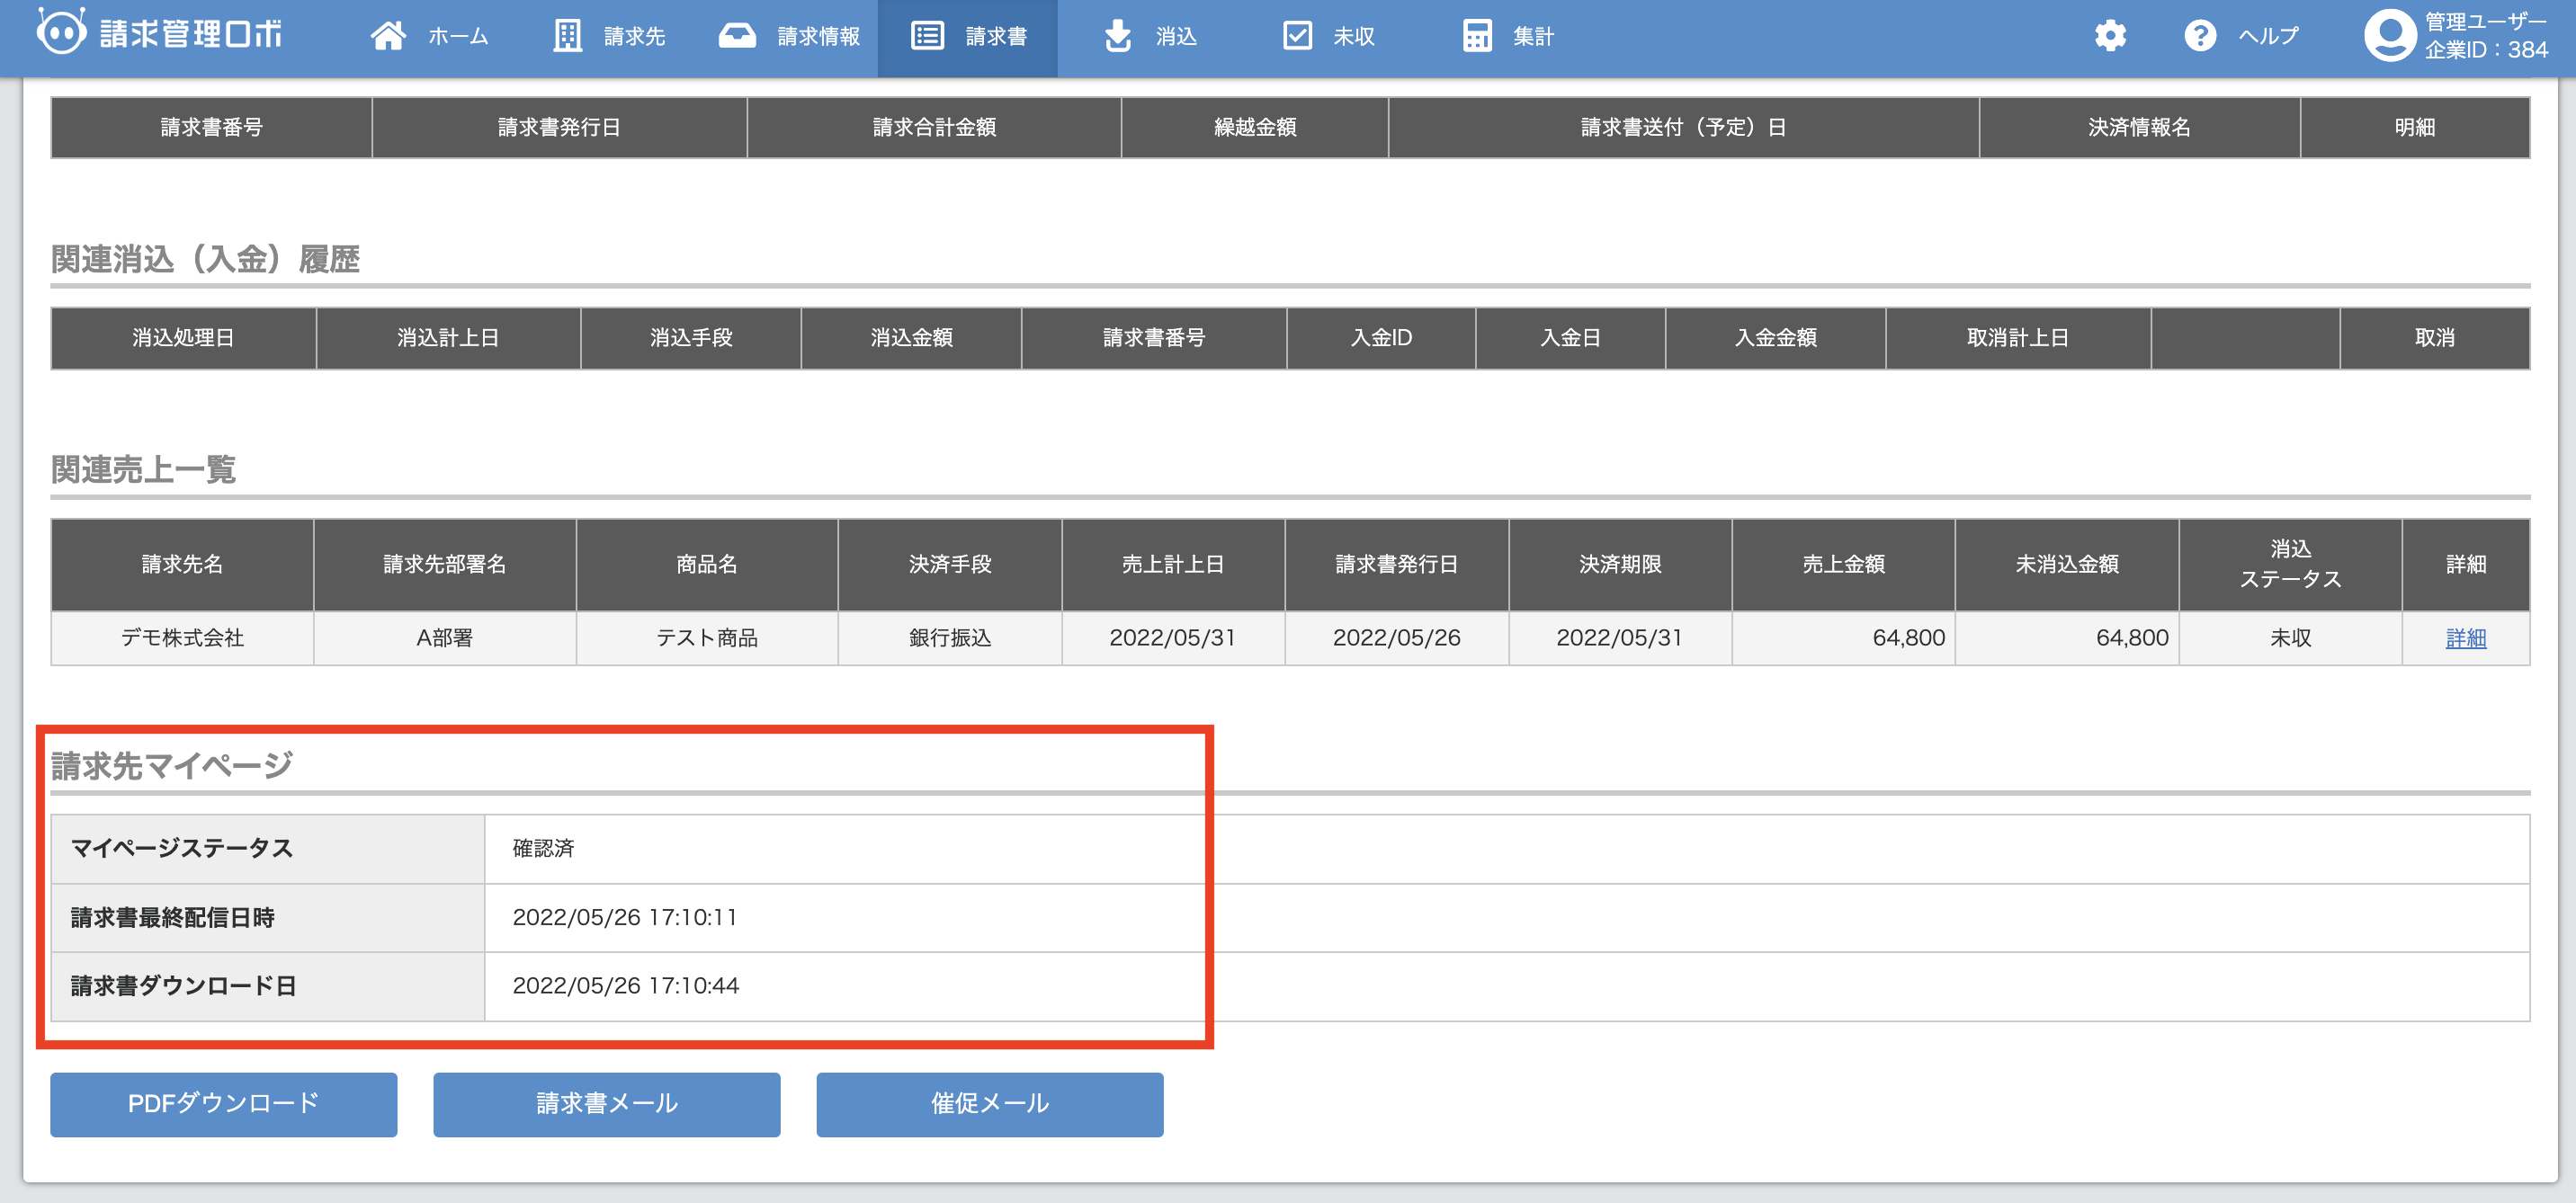This screenshot has width=2576, height=1203.
Task: Go to the 集計 menu label
Action: (x=1533, y=37)
